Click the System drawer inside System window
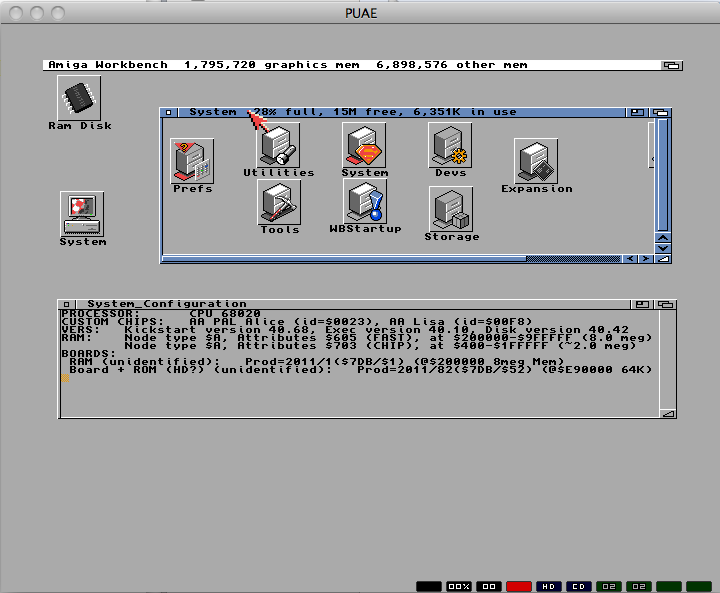The image size is (720, 593). [x=364, y=146]
